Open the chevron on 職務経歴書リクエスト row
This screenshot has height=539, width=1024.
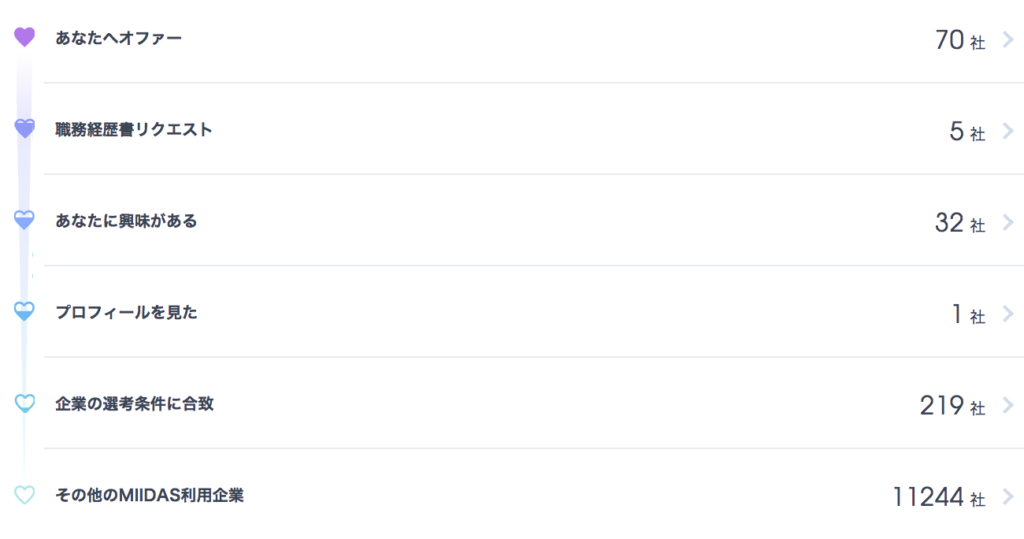click(x=1008, y=131)
